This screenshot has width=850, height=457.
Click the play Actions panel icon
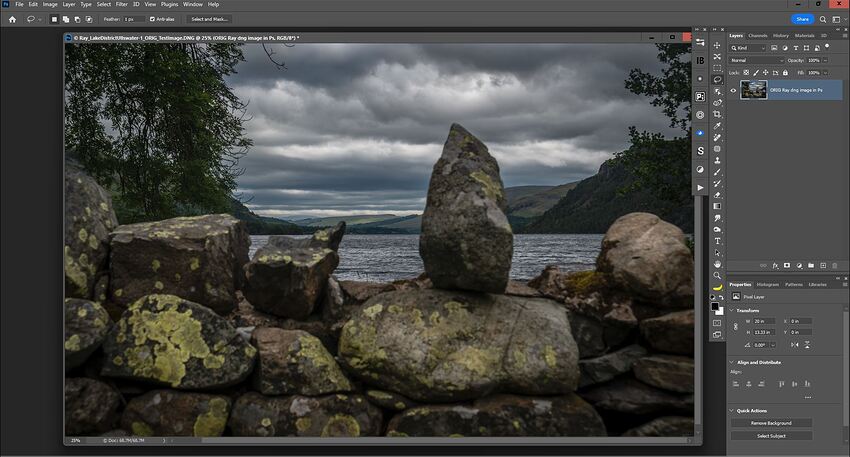(x=700, y=187)
